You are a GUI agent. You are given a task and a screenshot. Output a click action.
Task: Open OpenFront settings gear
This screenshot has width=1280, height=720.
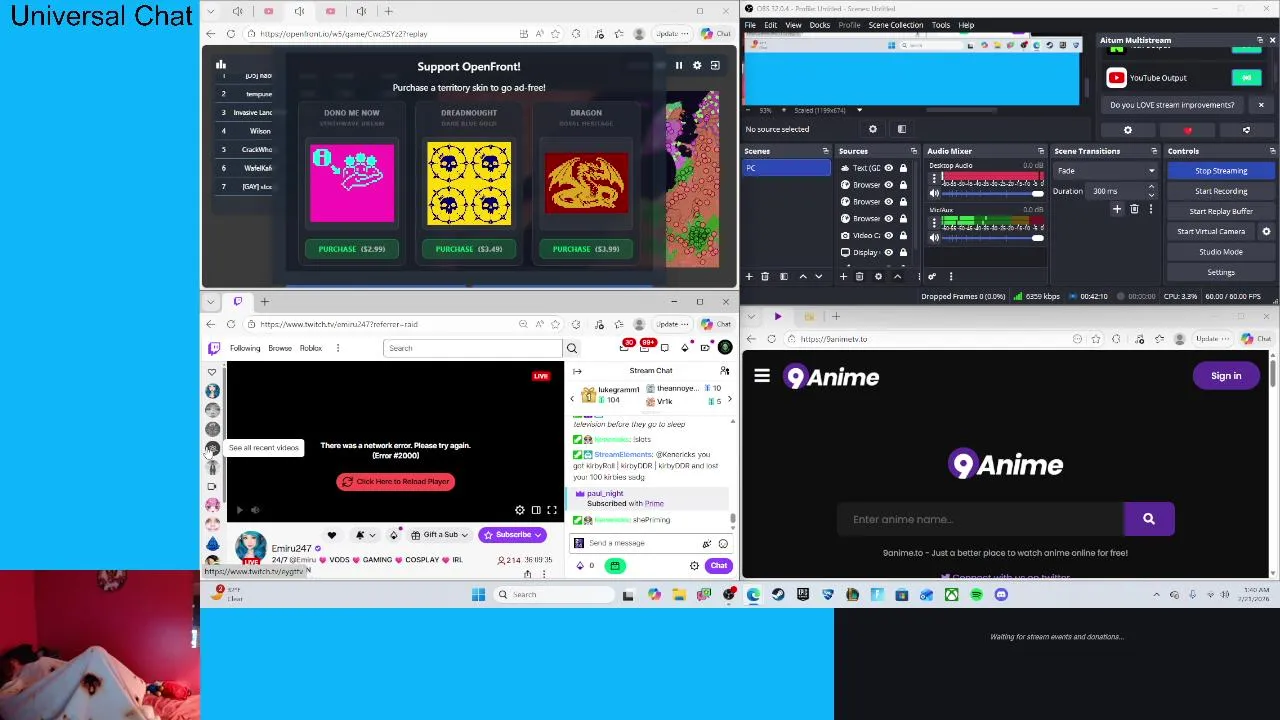point(697,65)
